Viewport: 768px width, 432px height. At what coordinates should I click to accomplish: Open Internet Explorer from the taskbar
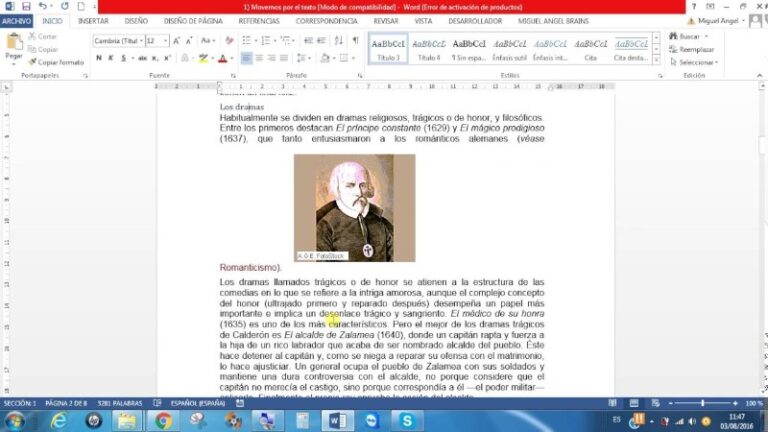tap(58, 421)
